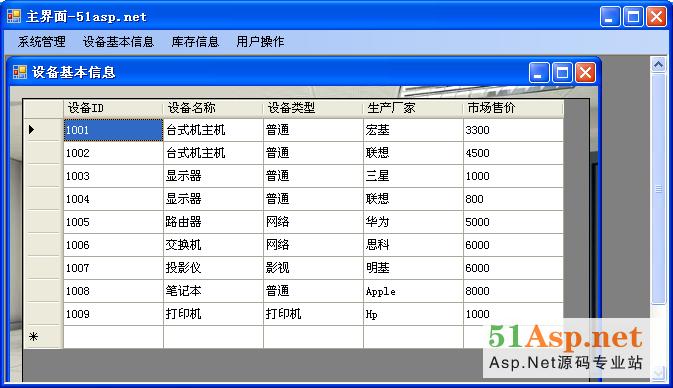Maximize the 主界面 main window
This screenshot has width=673, height=388.
(633, 17)
